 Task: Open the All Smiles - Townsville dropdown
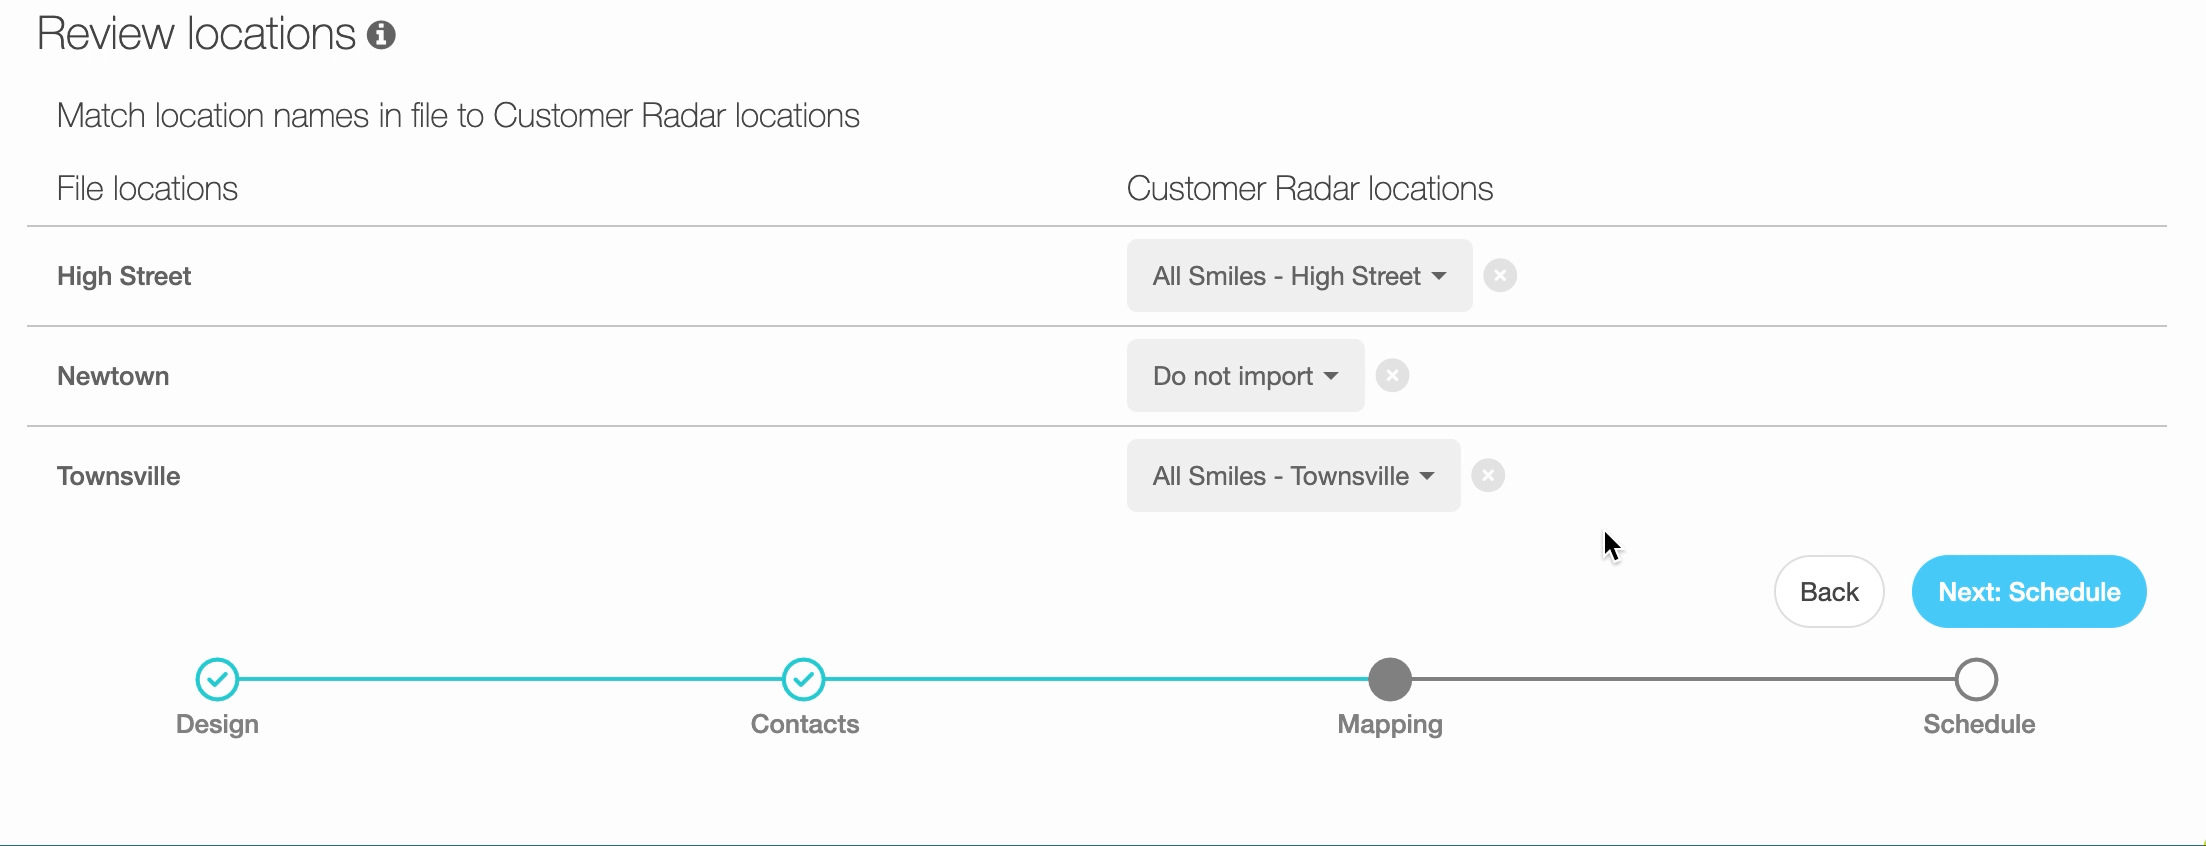click(x=1292, y=476)
